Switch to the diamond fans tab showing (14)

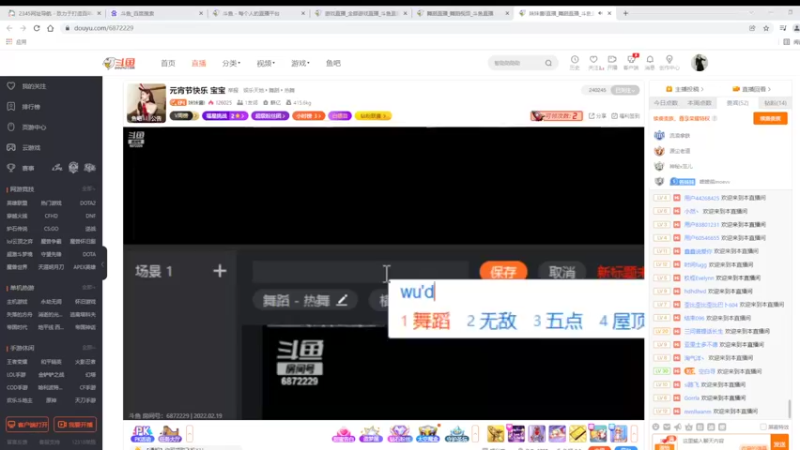(775, 103)
